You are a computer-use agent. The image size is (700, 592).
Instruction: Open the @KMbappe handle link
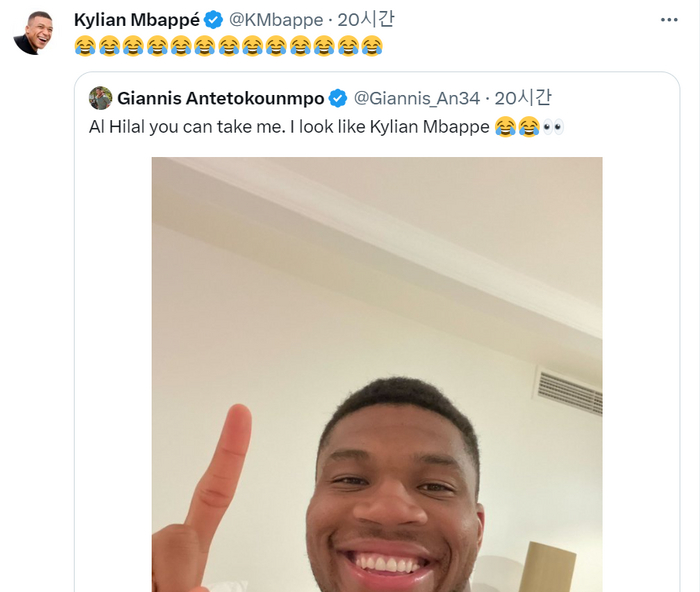(x=275, y=20)
